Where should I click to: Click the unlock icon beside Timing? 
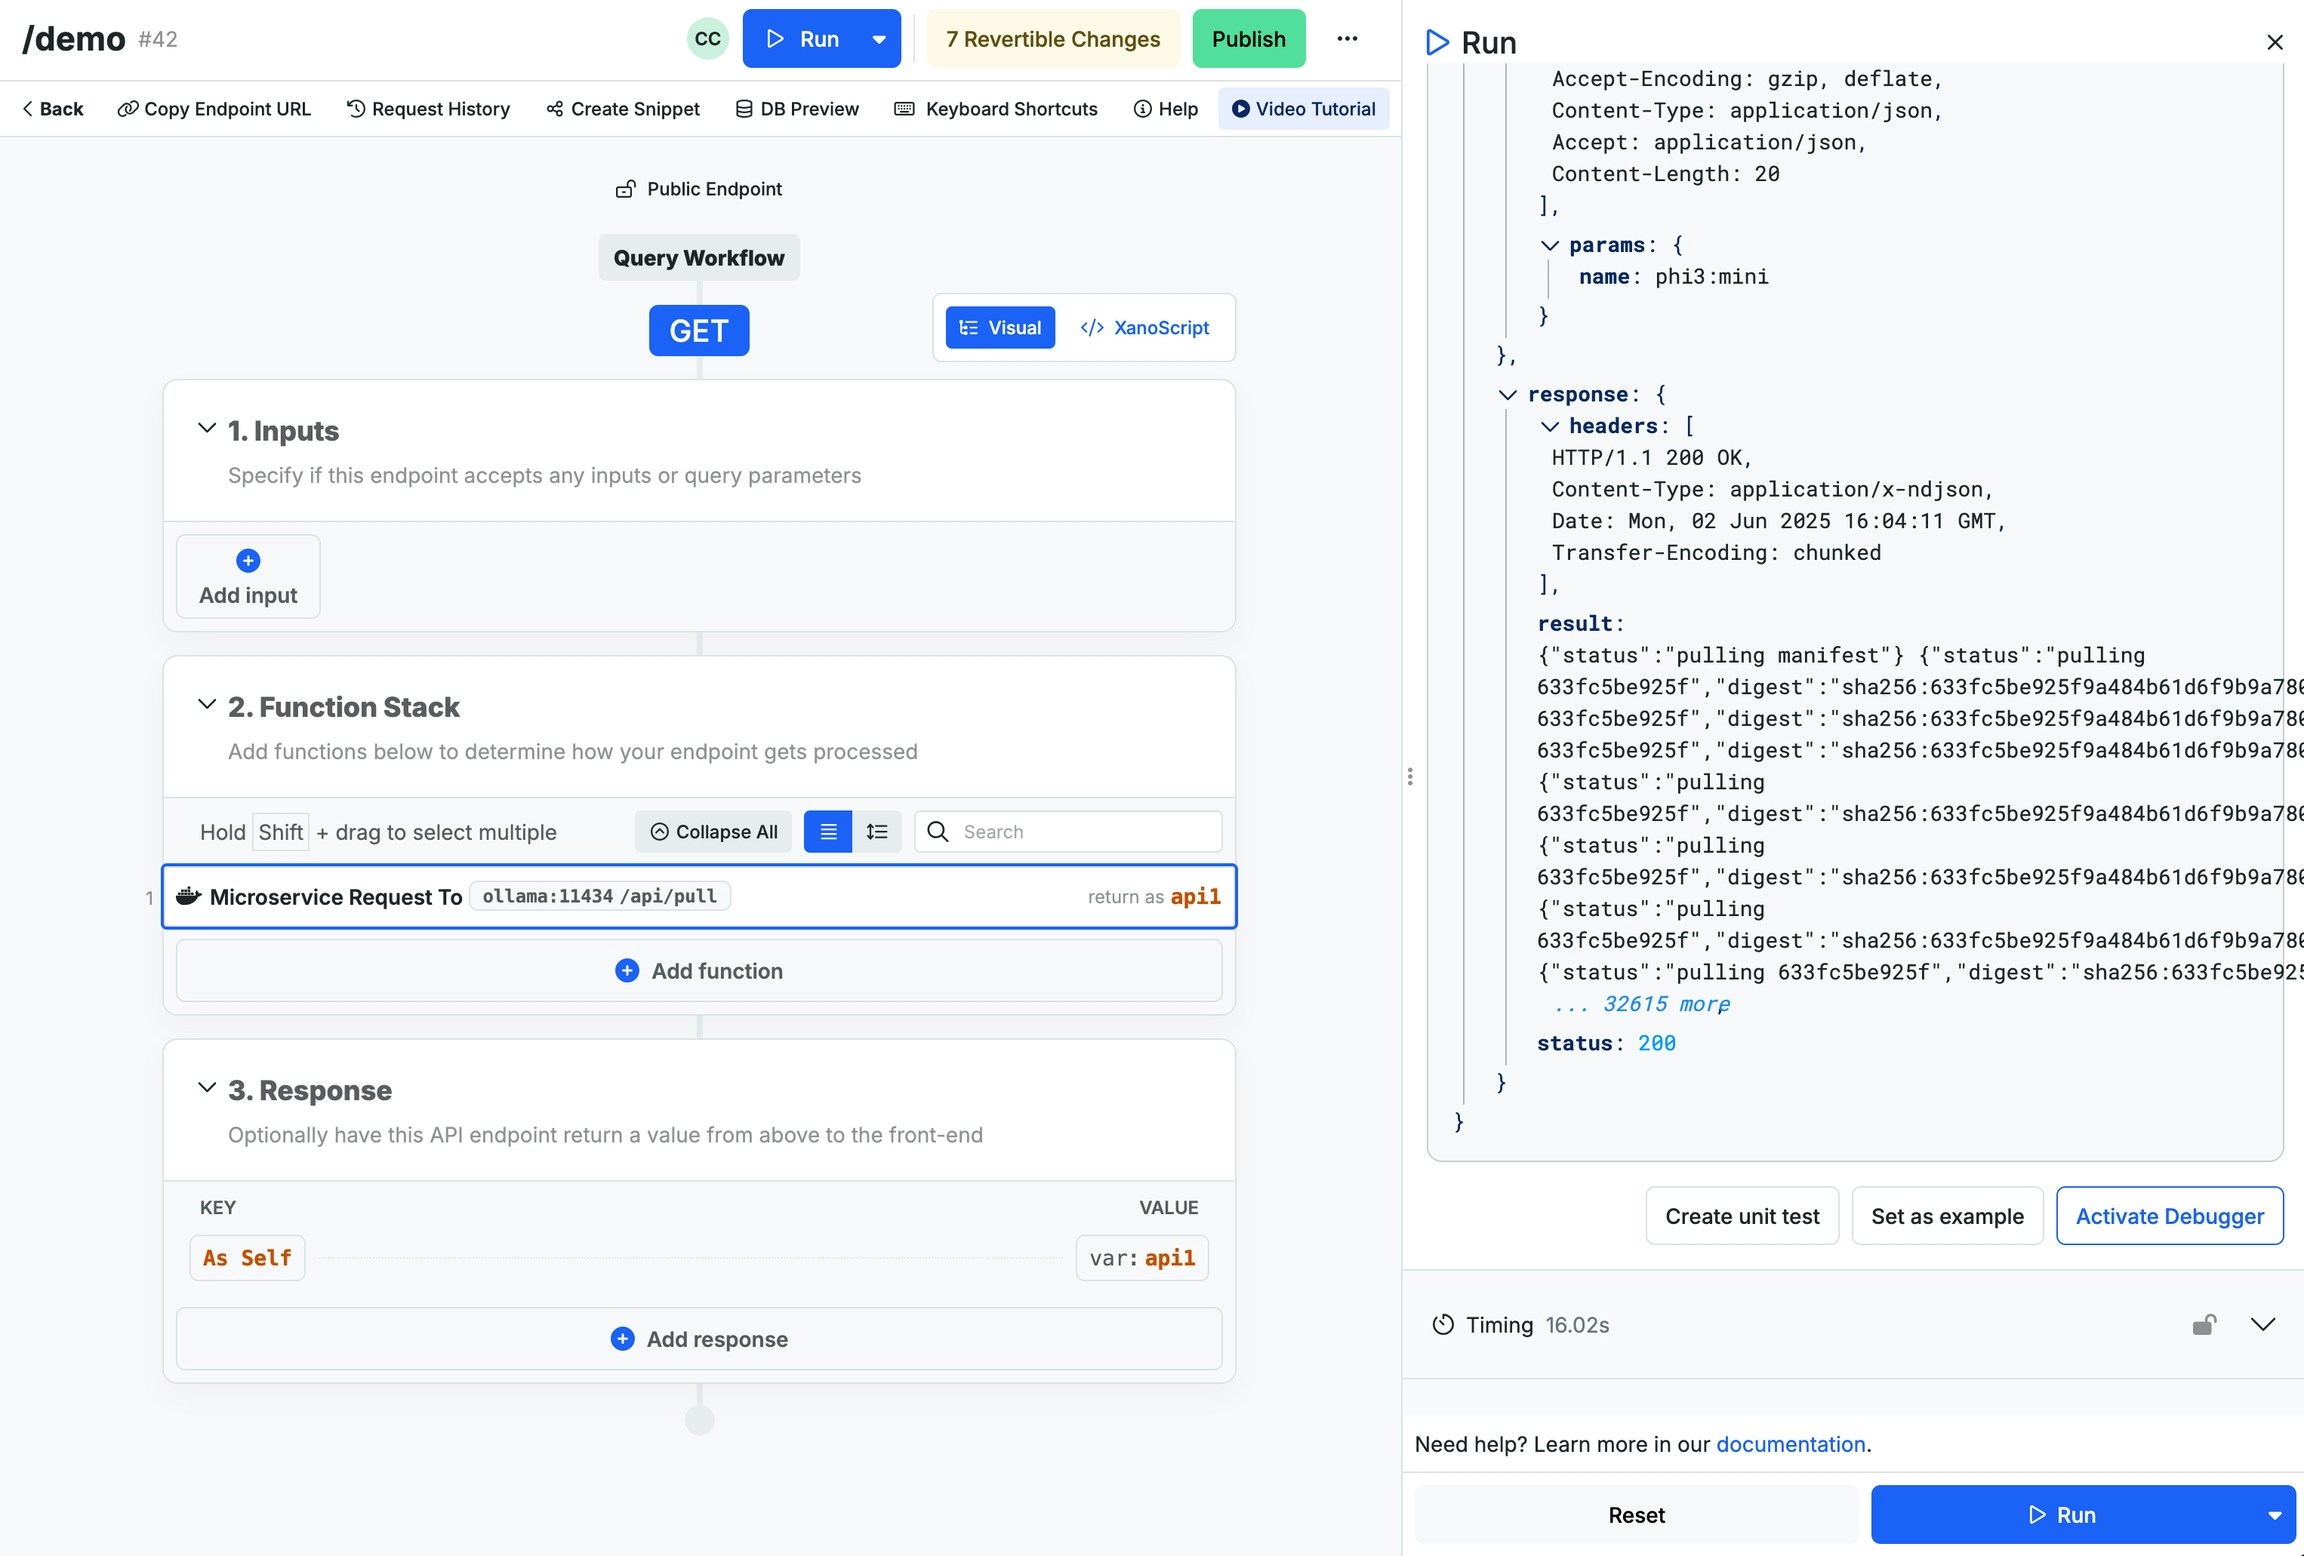(x=2203, y=1325)
